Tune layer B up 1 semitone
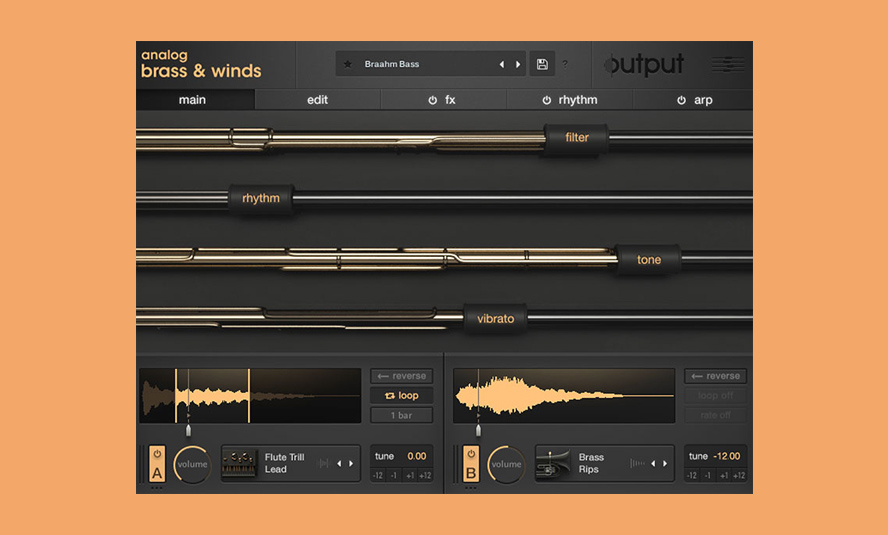The height and width of the screenshot is (535, 888). point(723,476)
